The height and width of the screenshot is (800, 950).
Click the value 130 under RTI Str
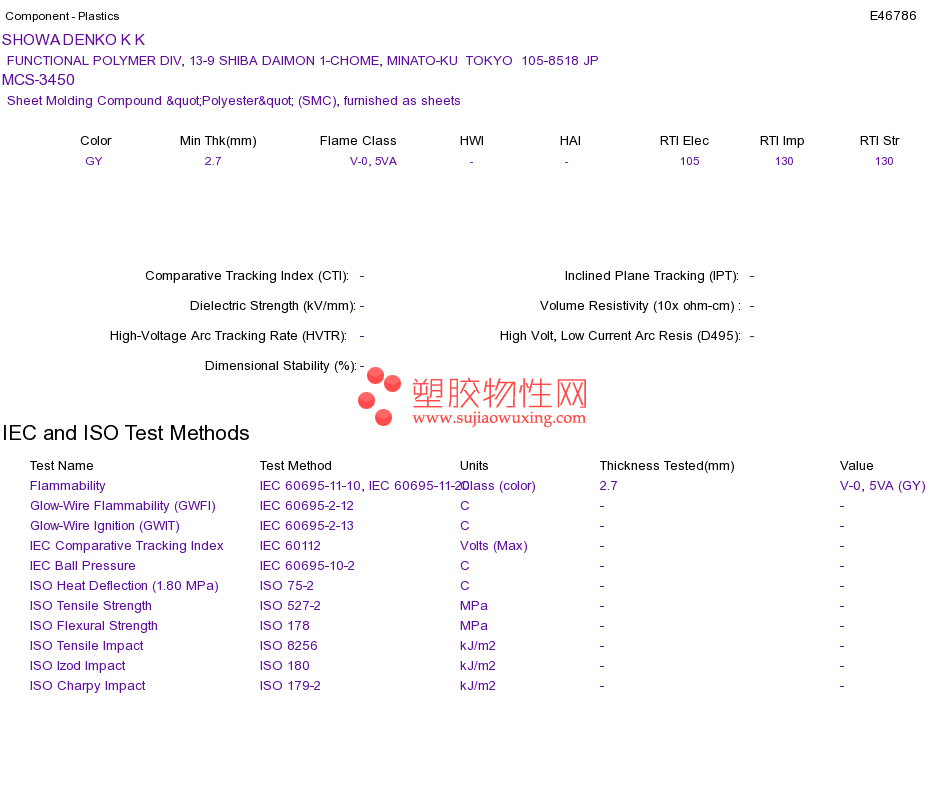[x=884, y=161]
